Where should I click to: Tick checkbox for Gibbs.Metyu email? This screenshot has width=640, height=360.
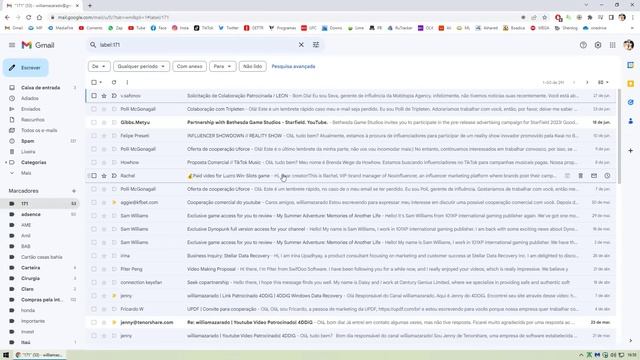(x=94, y=122)
